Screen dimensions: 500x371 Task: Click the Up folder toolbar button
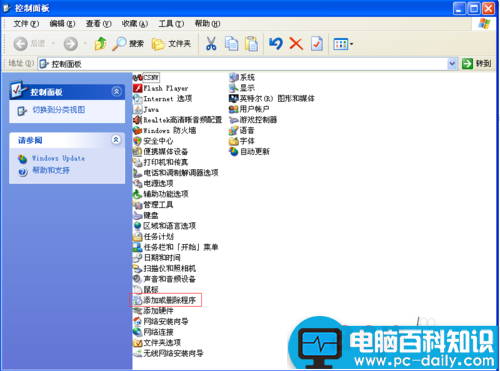[x=100, y=44]
